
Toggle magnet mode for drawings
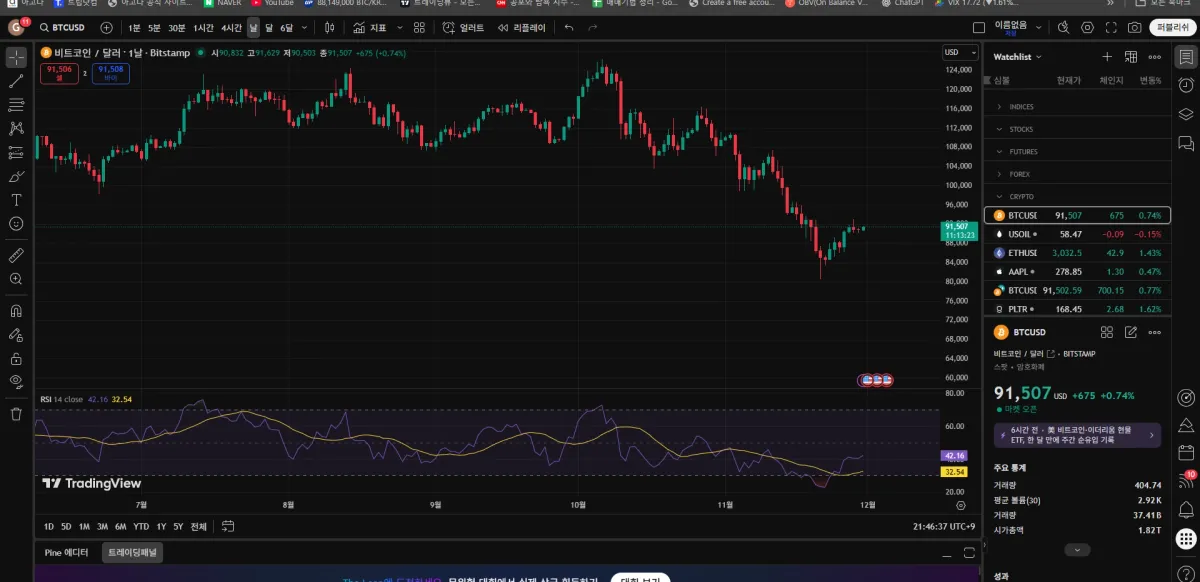click(16, 310)
